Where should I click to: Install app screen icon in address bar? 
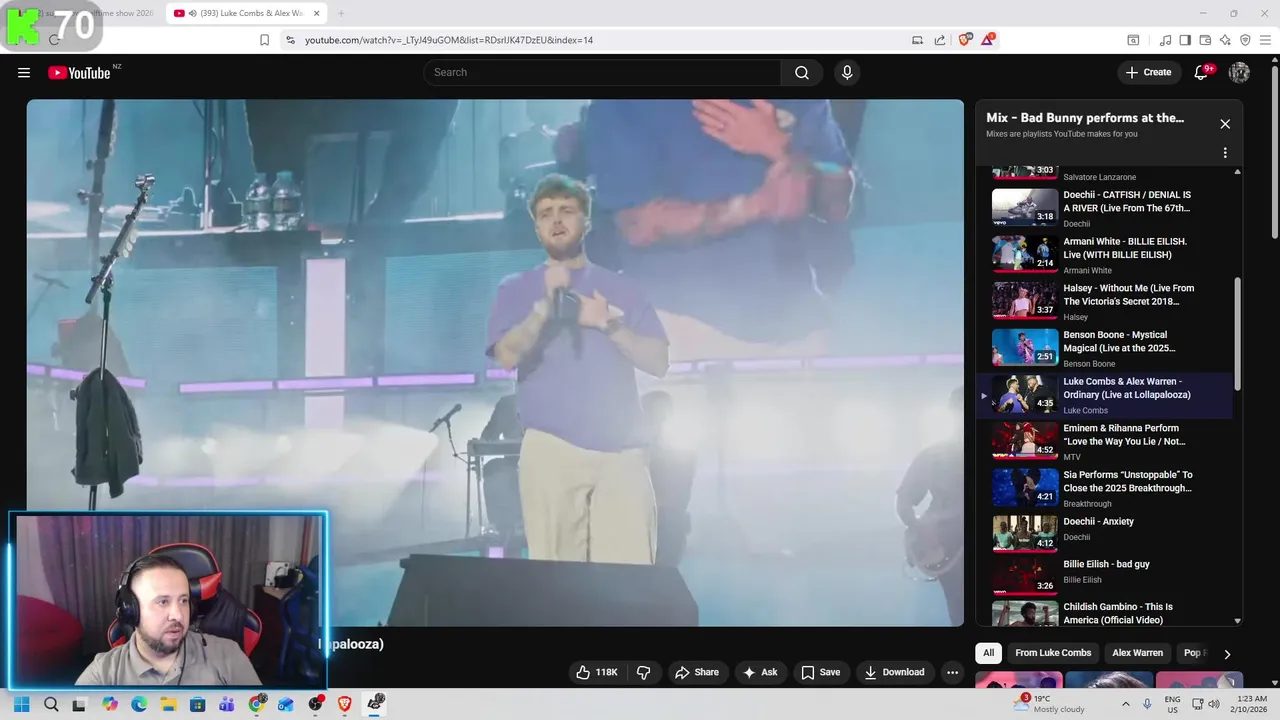pos(917,40)
